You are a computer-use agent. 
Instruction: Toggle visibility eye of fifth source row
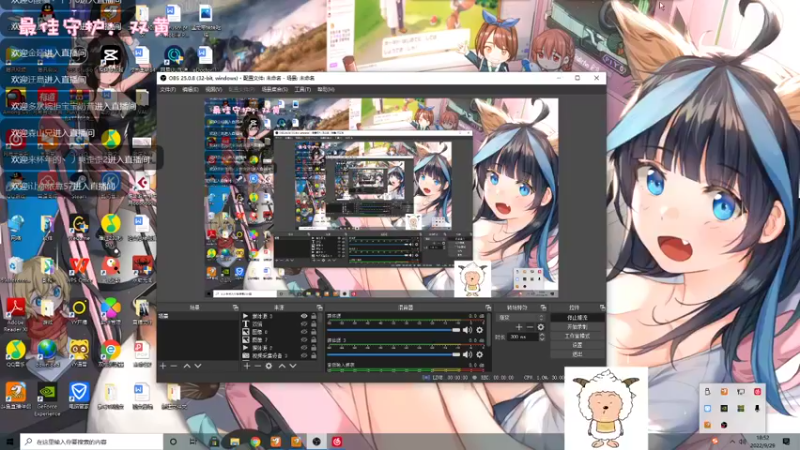[x=304, y=348]
